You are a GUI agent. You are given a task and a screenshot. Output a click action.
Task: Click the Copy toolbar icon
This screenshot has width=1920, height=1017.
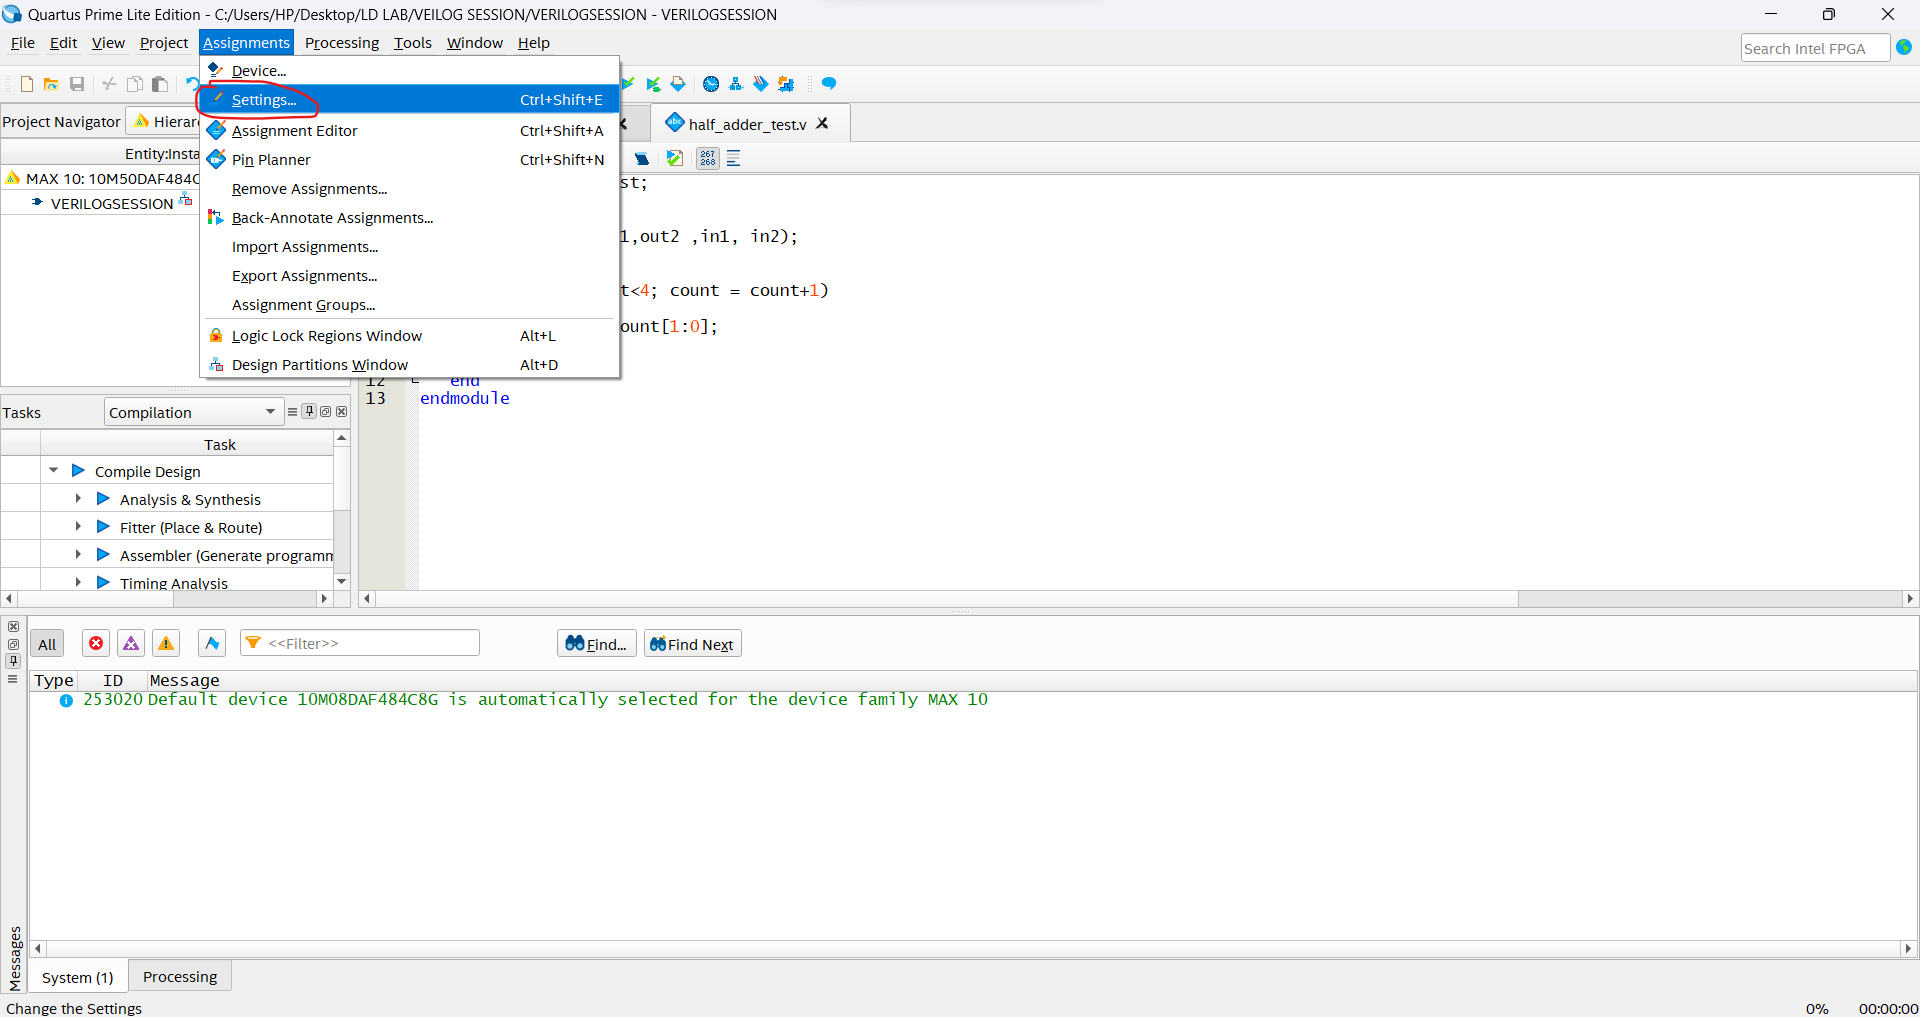(134, 84)
